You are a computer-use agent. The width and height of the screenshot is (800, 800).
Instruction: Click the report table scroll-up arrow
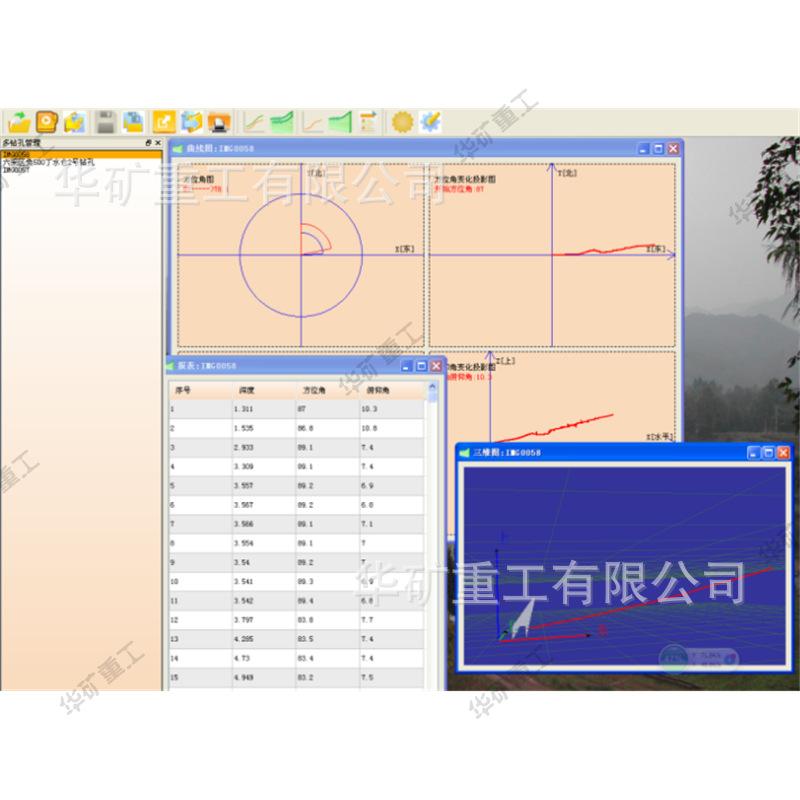click(432, 387)
